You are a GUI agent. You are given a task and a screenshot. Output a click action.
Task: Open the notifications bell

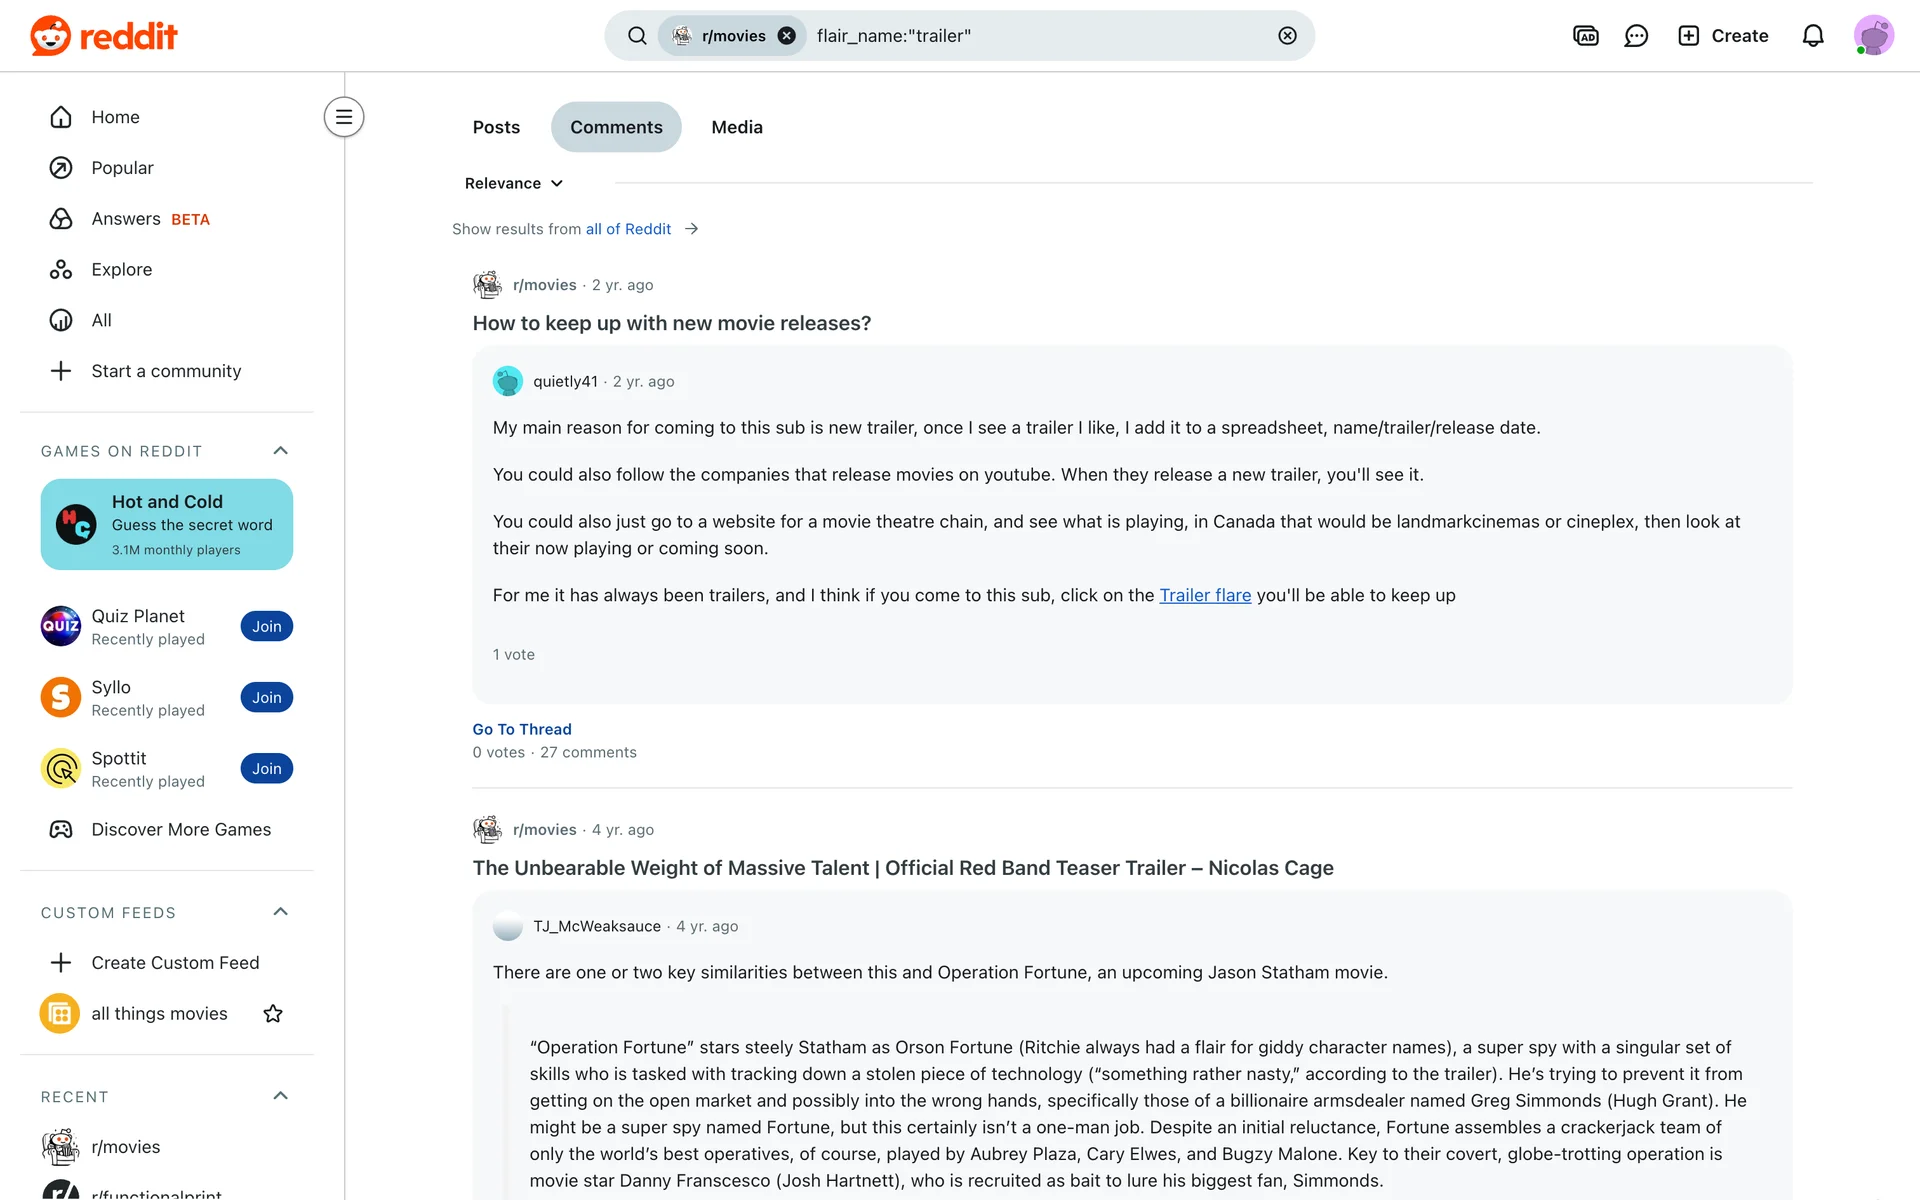[x=1812, y=36]
